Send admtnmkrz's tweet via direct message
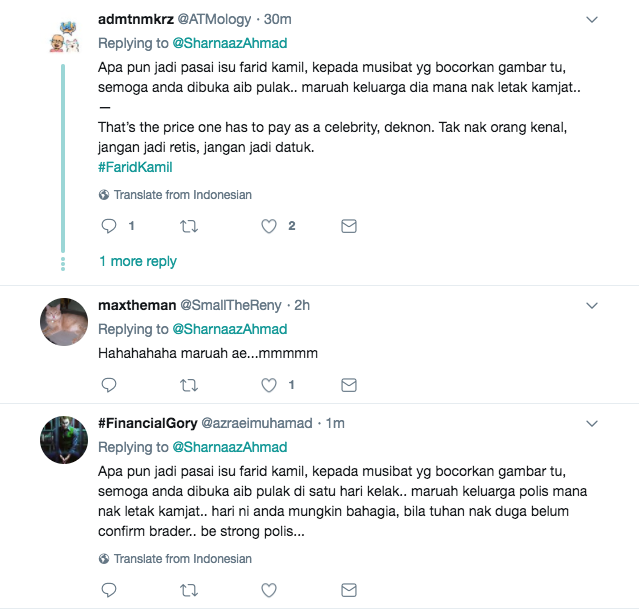This screenshot has height=609, width=639. pos(348,227)
